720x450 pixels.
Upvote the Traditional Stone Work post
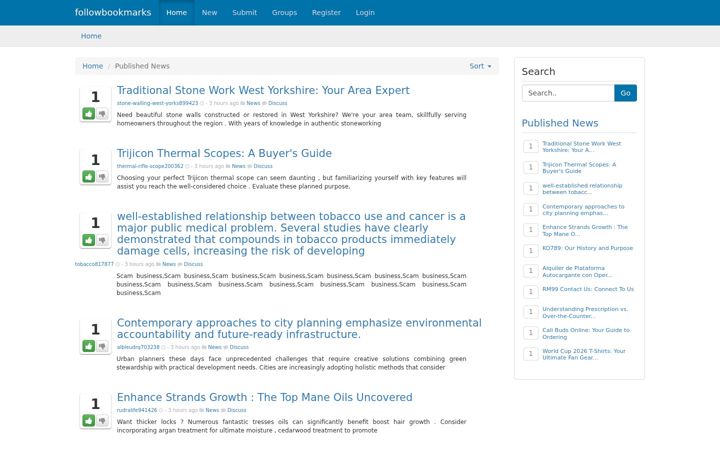click(x=89, y=113)
